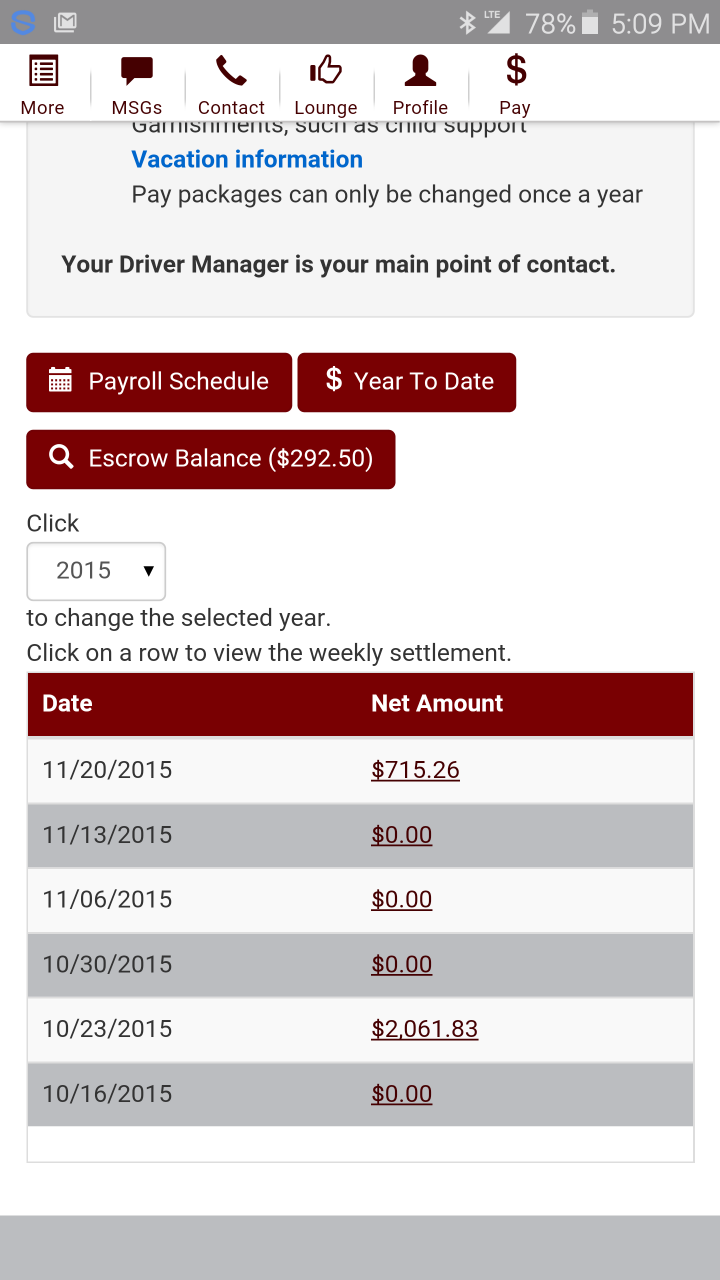Tap the Lounge thumbs-up icon
This screenshot has width=720, height=1280.
325,71
